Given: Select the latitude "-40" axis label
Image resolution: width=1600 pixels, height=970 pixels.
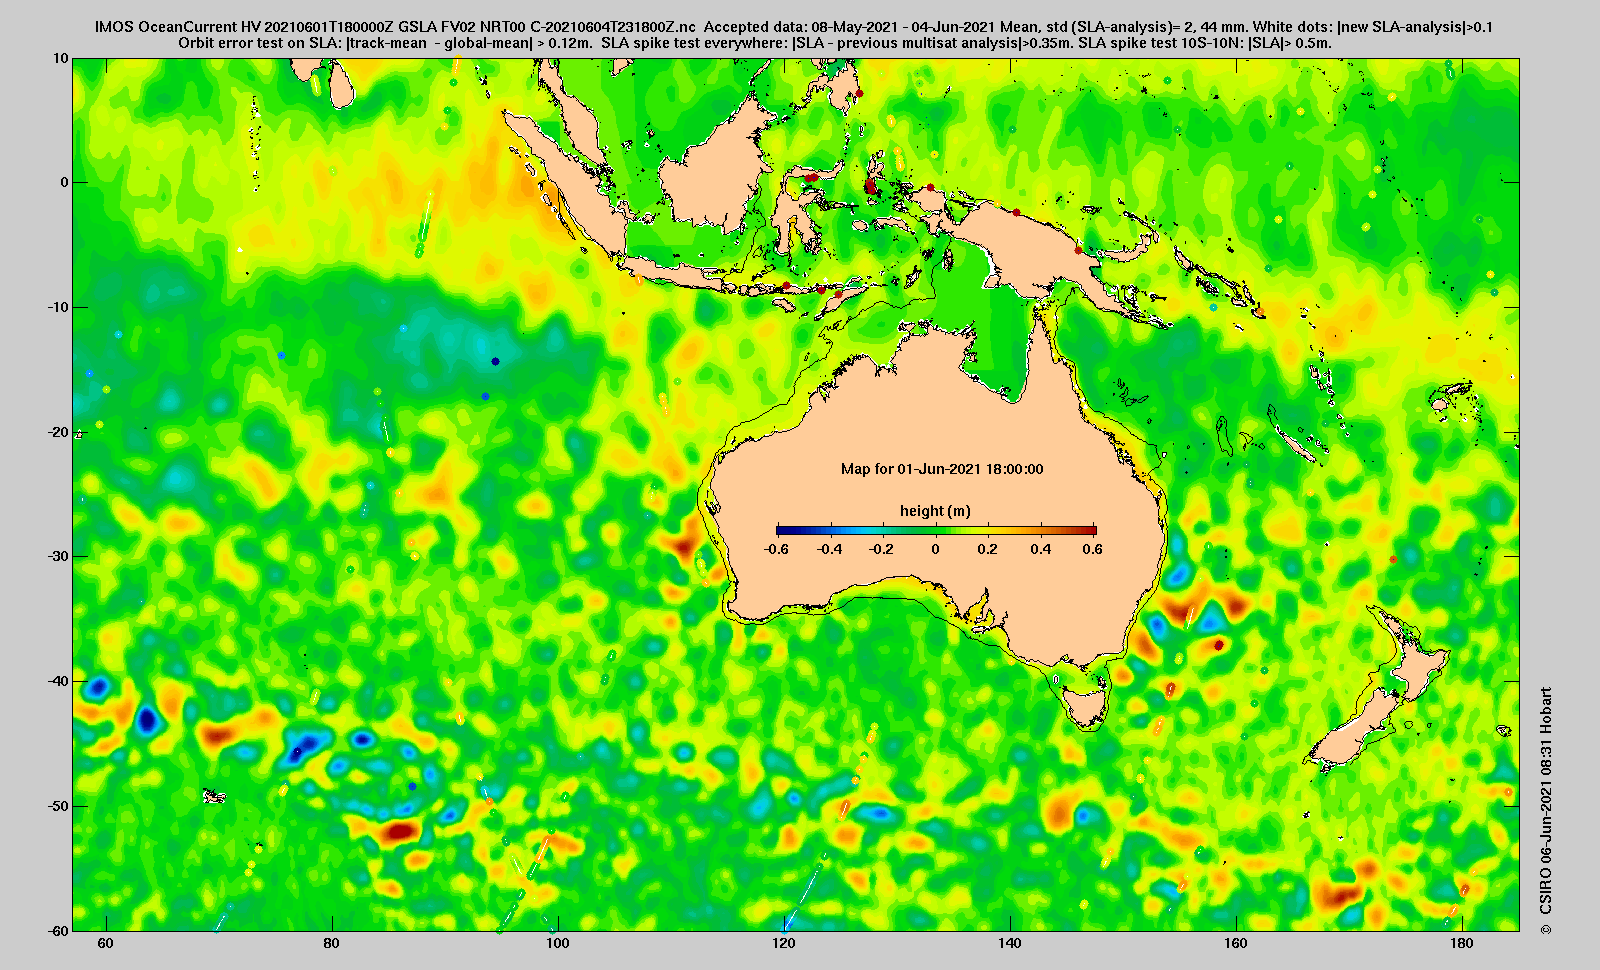Looking at the screenshot, I should (59, 681).
